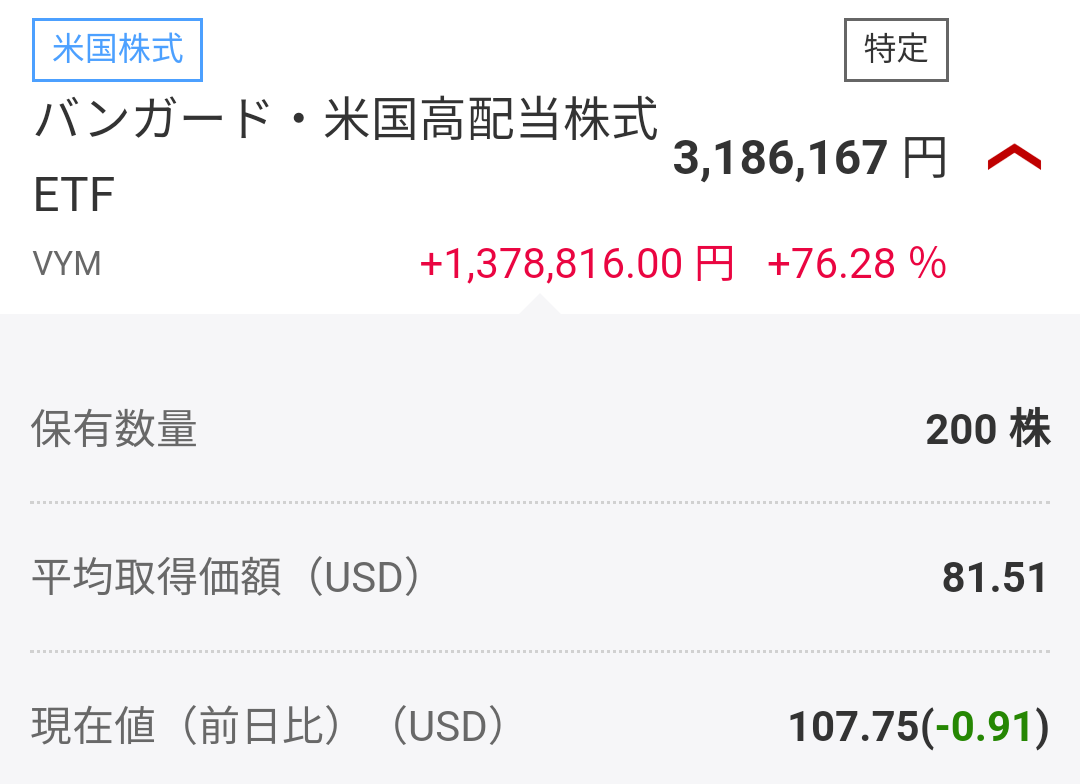Click the +76.28 % gain percentage
The height and width of the screenshot is (784, 1080).
(856, 264)
